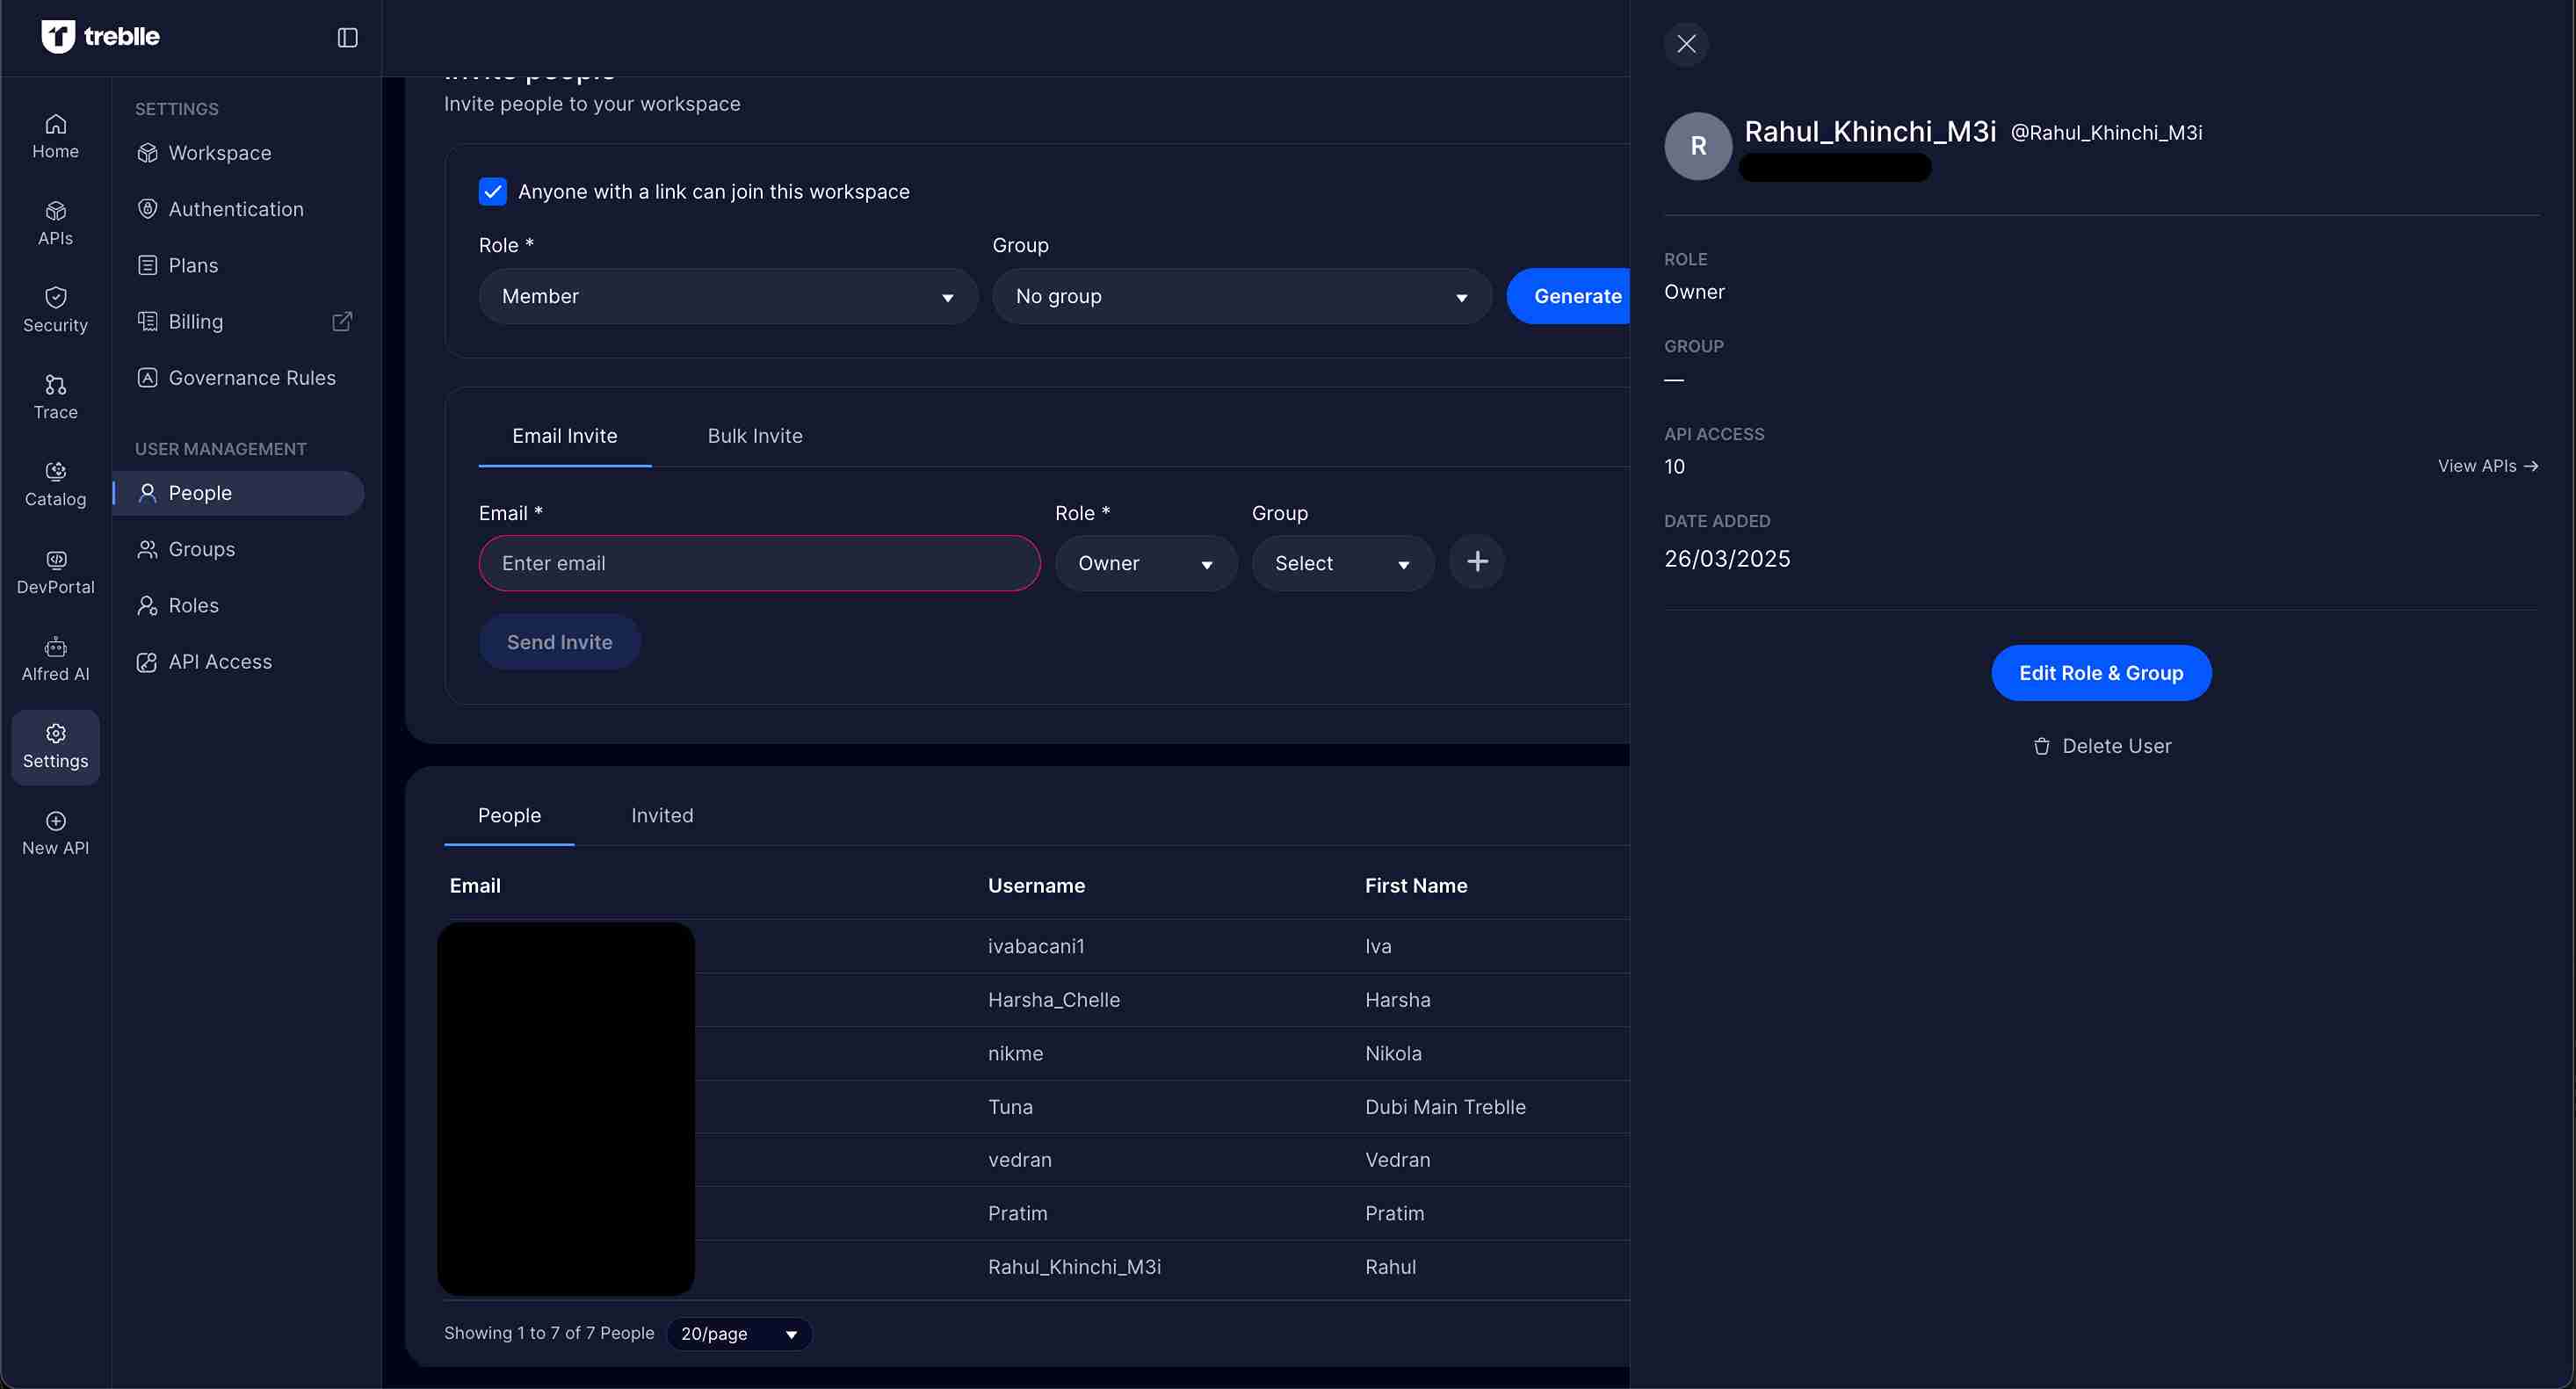This screenshot has height=1389, width=2576.
Task: Change the 20/page pagination dropdown
Action: pyautogui.click(x=738, y=1334)
